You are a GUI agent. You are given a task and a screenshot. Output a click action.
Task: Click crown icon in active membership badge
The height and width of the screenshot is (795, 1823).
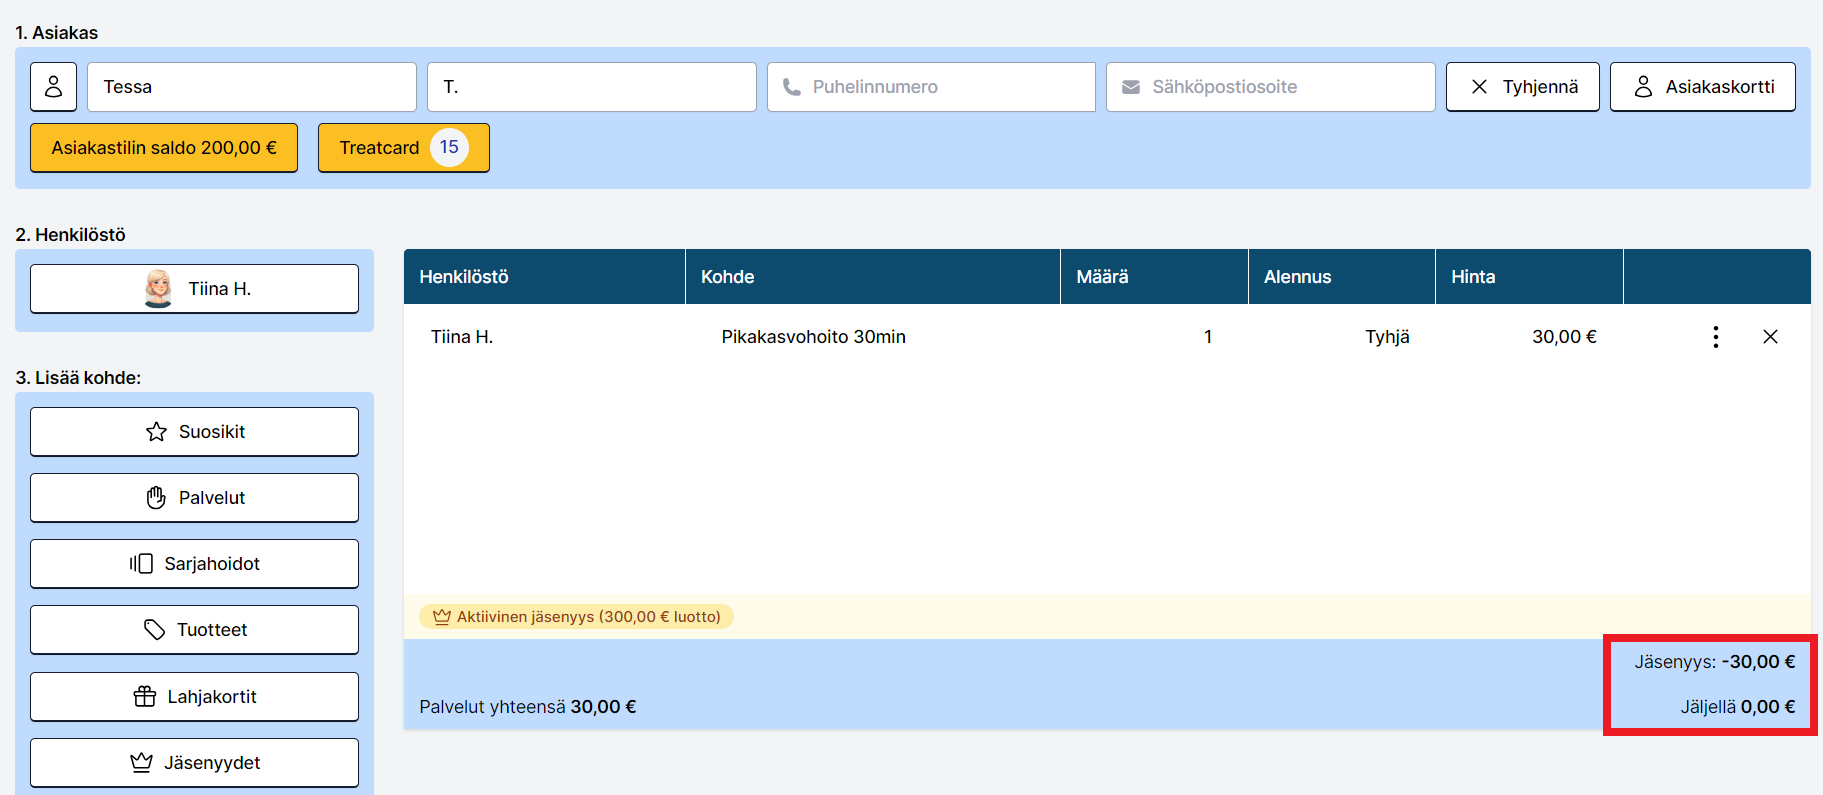click(x=441, y=617)
